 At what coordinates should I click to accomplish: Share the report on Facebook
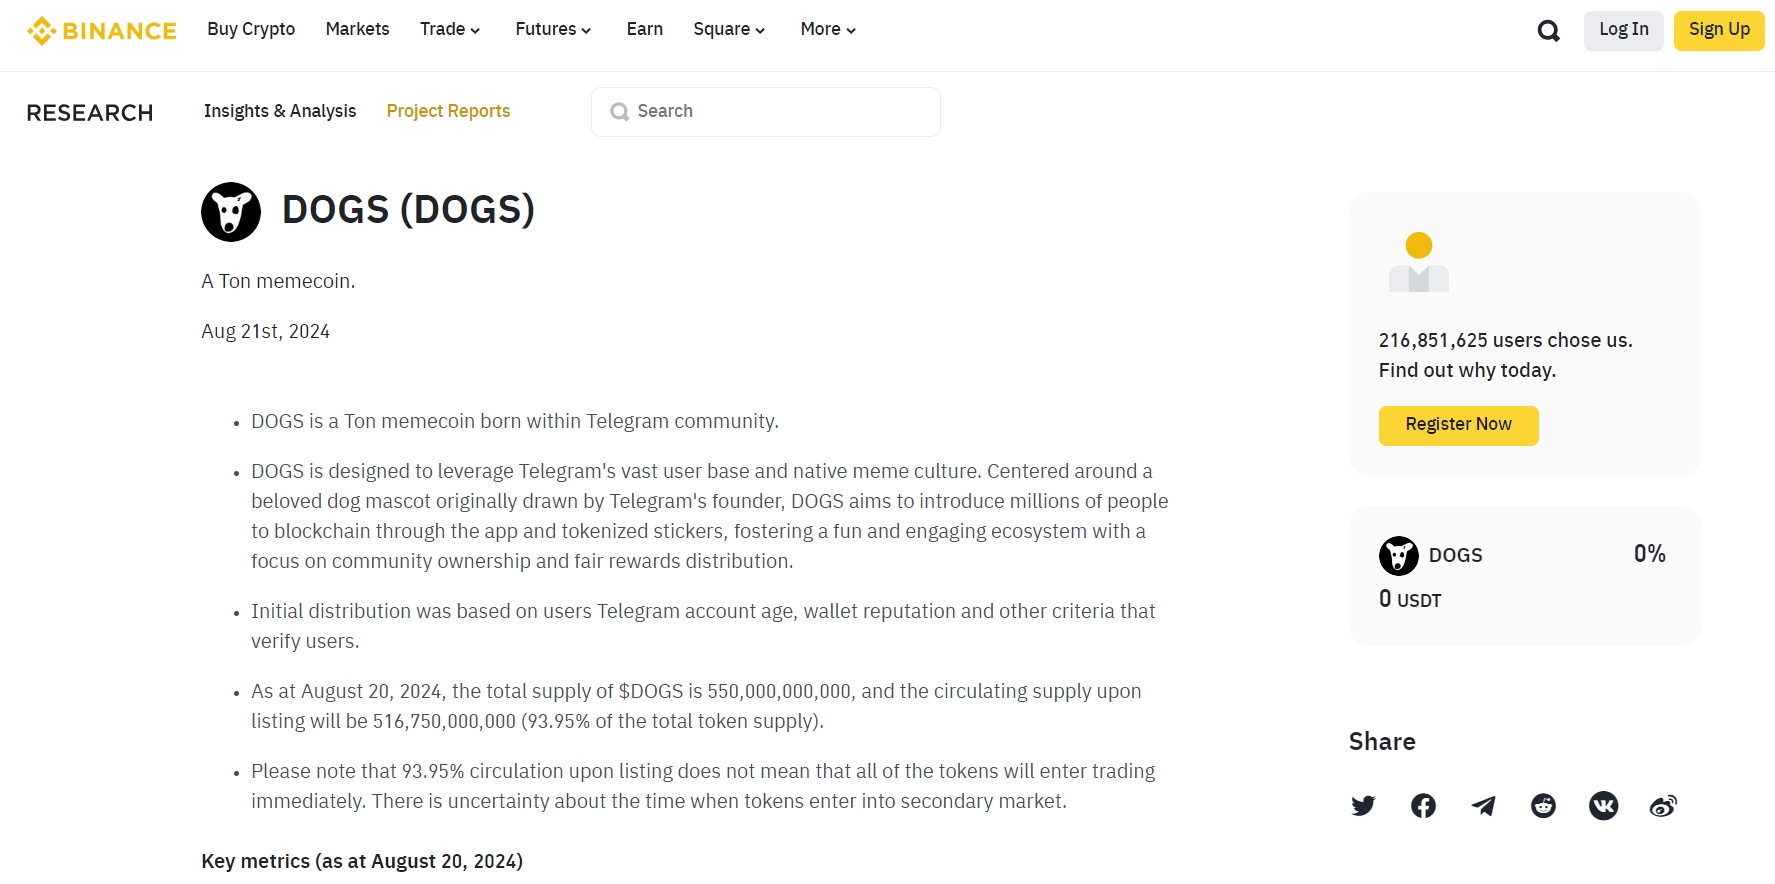pos(1423,806)
